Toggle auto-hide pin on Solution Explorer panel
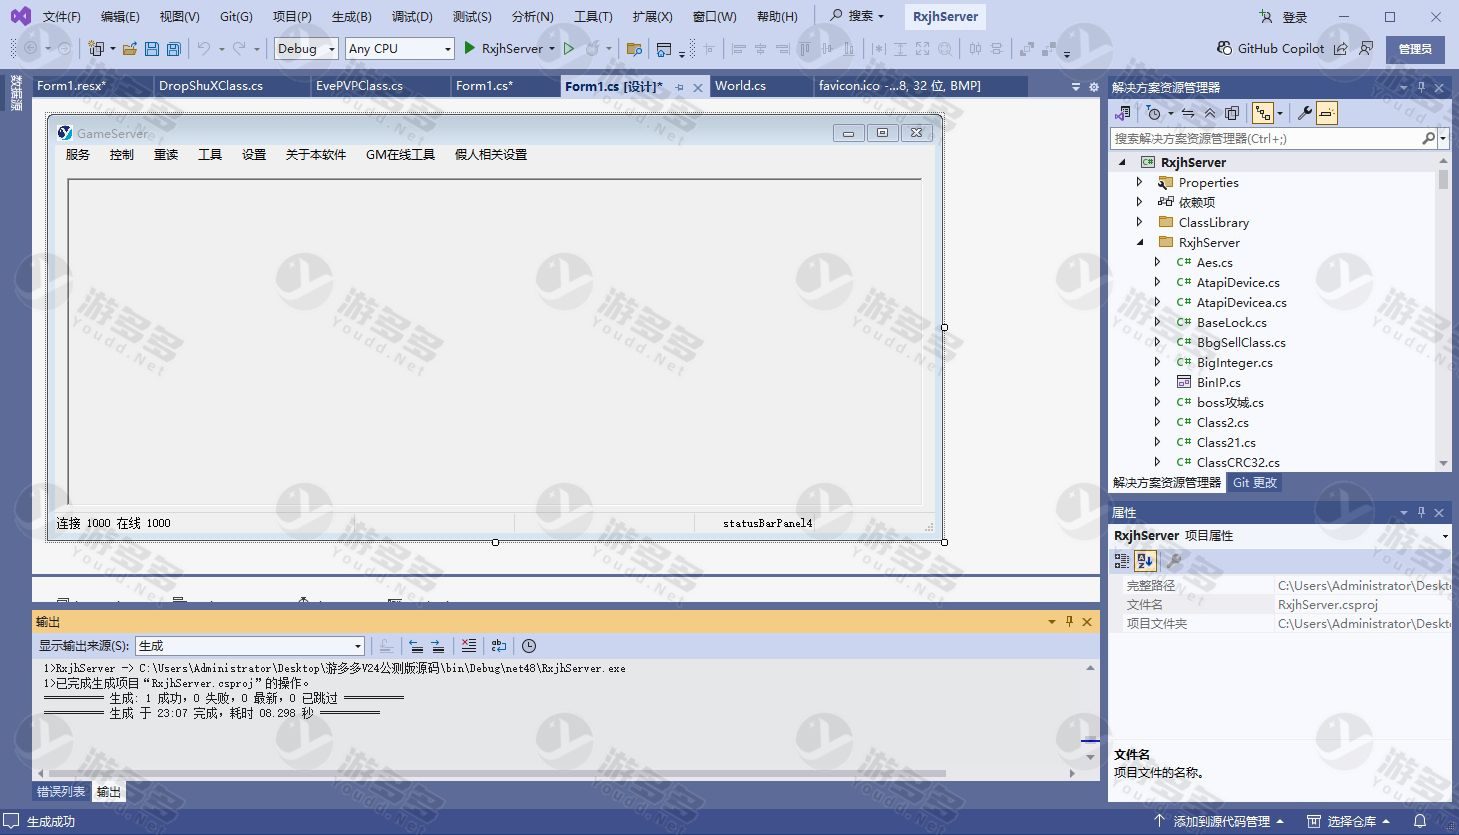Image resolution: width=1459 pixels, height=835 pixels. 1421,88
